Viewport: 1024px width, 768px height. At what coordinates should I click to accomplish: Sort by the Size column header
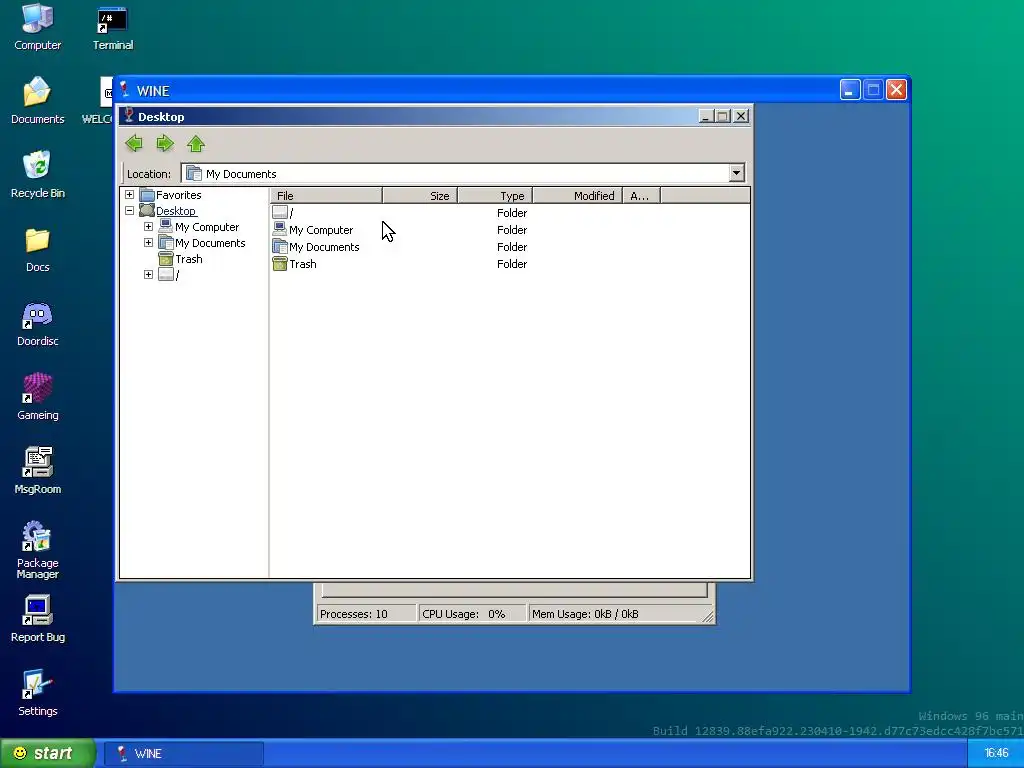(x=420, y=195)
